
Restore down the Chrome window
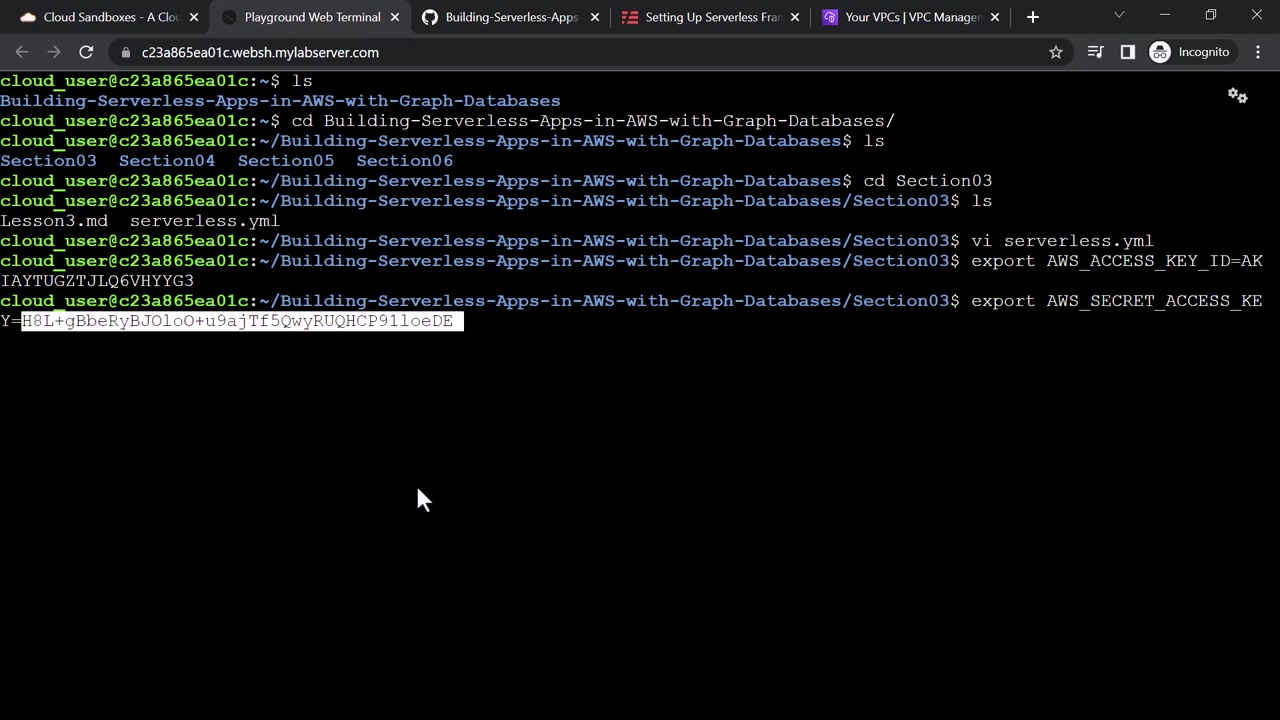[x=1211, y=15]
